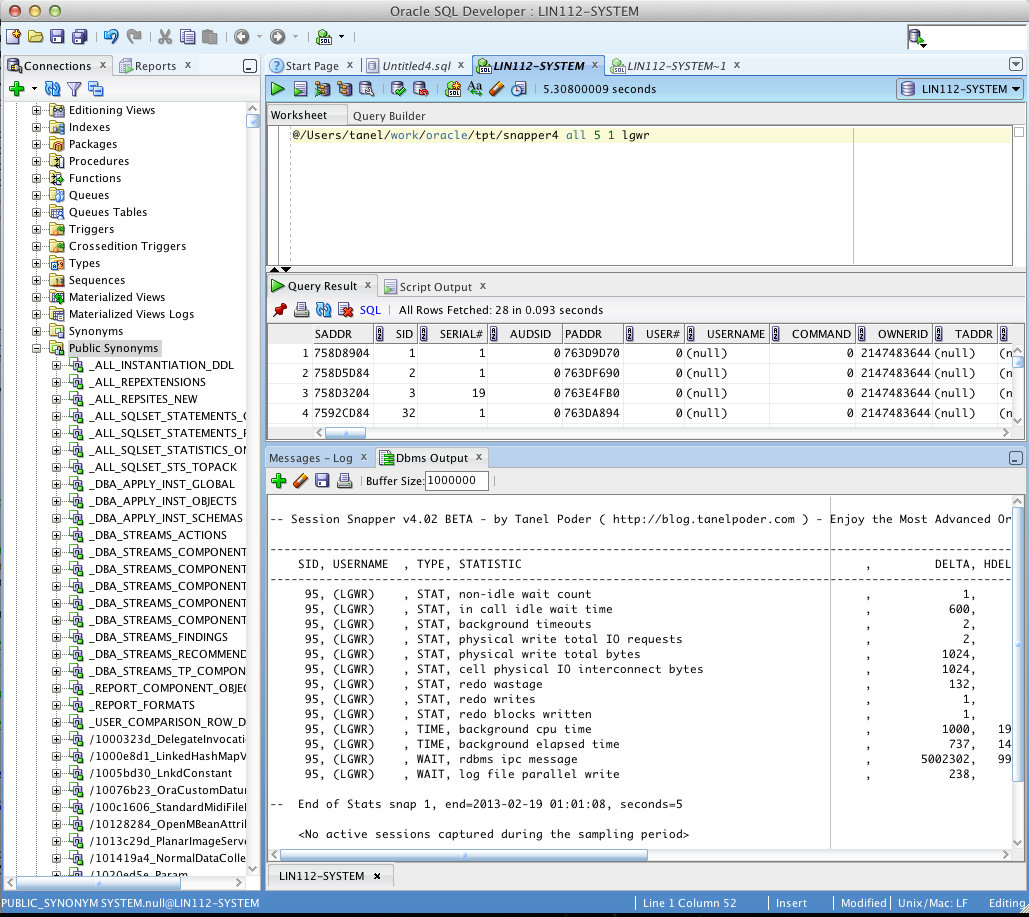Select the Sequences tree item
This screenshot has width=1029, height=917.
coord(96,280)
